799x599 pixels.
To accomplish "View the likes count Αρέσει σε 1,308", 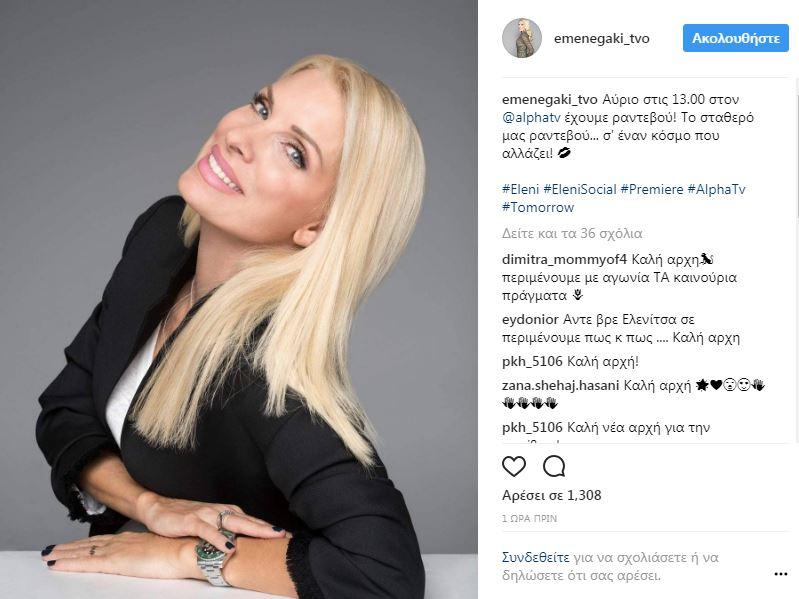I will (x=551, y=495).
